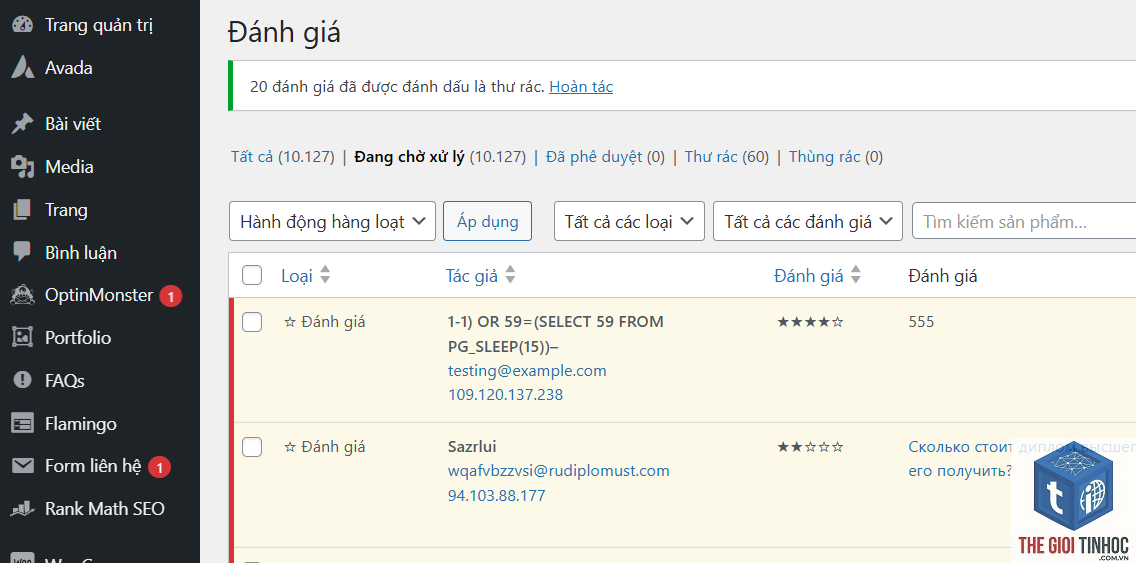Screen dimensions: 1136x563
Task: Click the Bài viết pushpin icon
Action: (22, 124)
